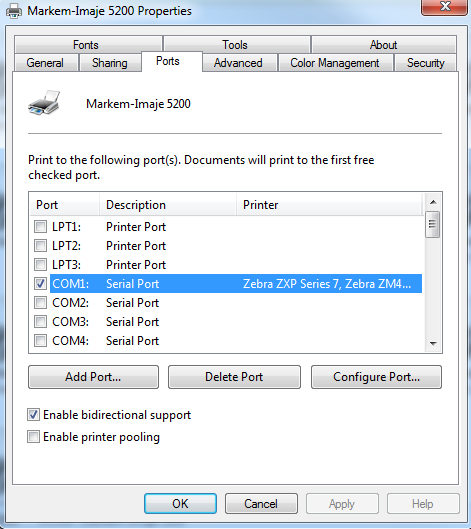Click the Apply button
Viewport: 471px width, 529px height.
click(x=342, y=504)
